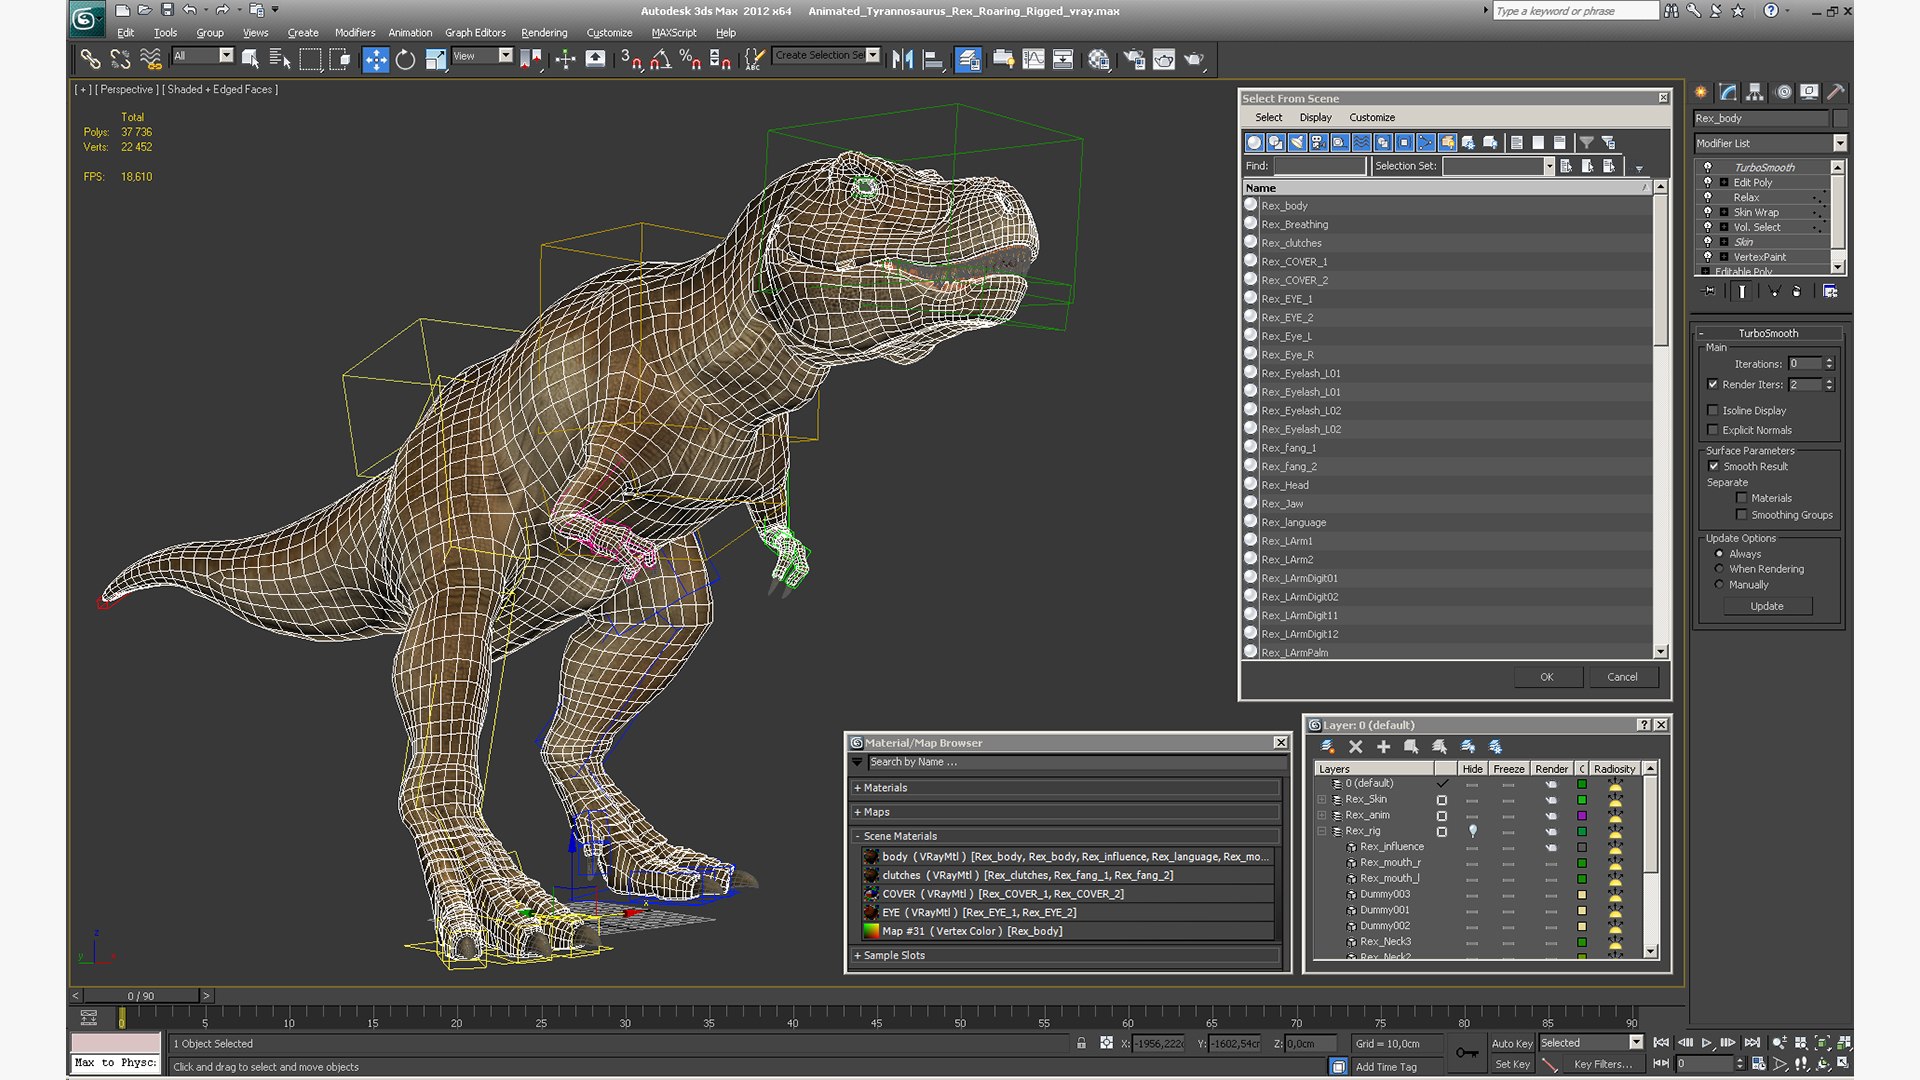Open the Material Editor icon
Screen dimensions: 1920x1080
pos(1099,59)
